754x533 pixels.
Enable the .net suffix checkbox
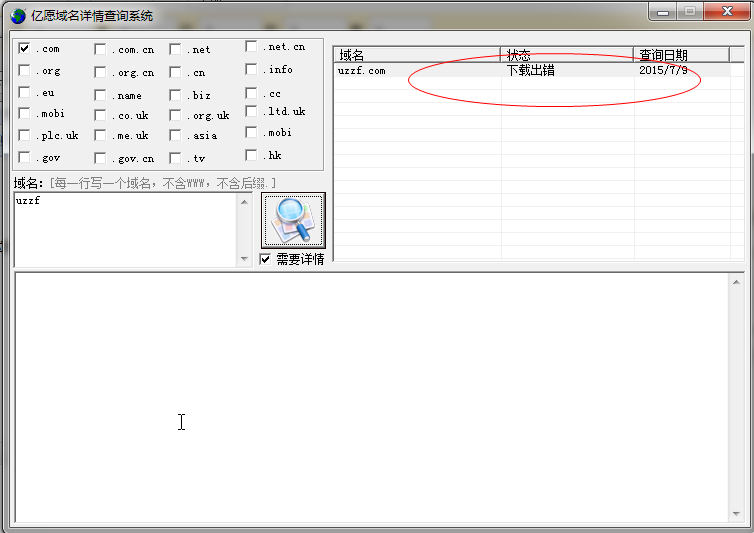click(176, 49)
